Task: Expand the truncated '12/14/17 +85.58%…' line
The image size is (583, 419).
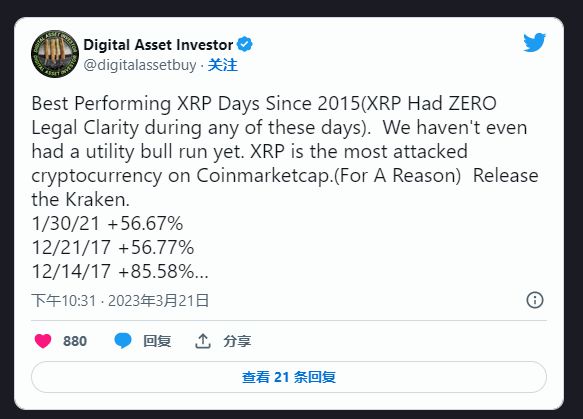Action: [x=120, y=271]
